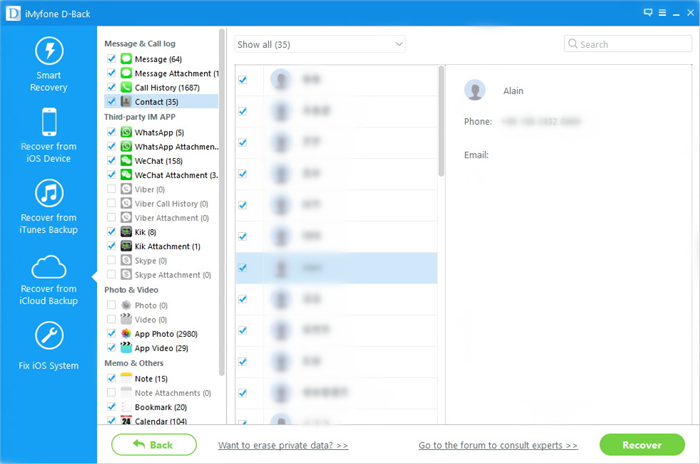Uncheck the highlighted contact row checkbox
The height and width of the screenshot is (464, 700).
pyautogui.click(x=242, y=268)
